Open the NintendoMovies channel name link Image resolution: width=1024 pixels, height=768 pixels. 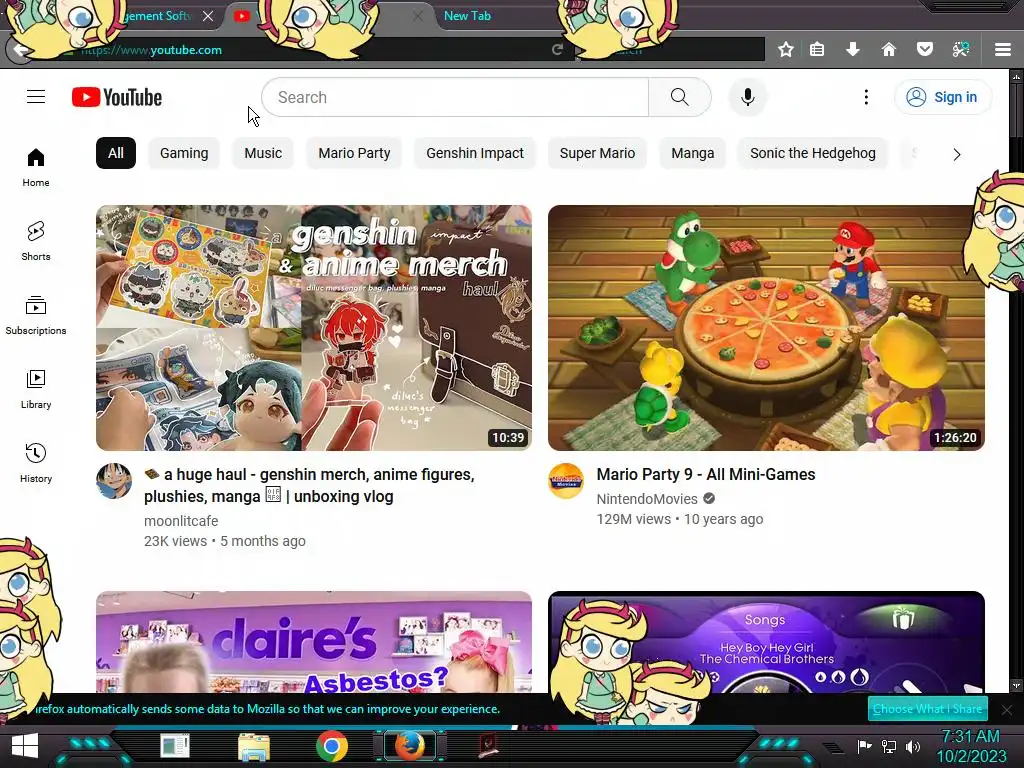point(647,499)
